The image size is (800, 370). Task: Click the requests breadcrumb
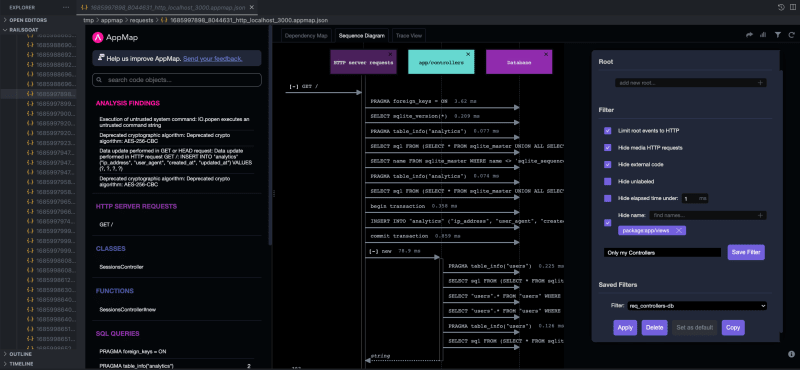click(x=141, y=20)
